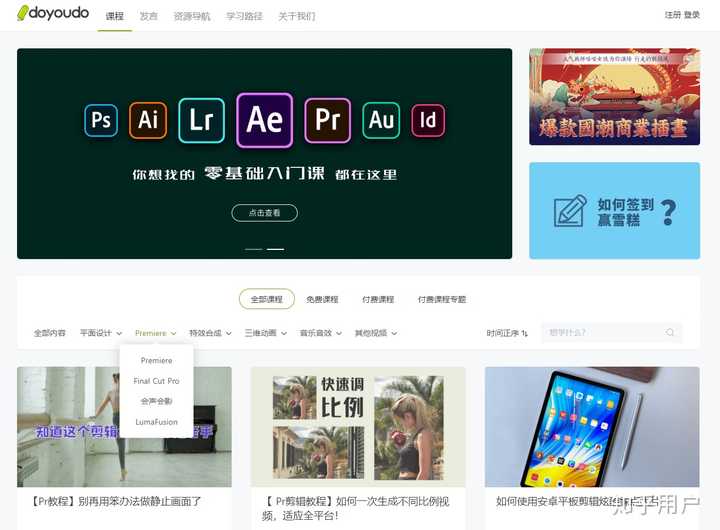Screen dimensions: 720x530
Task: Click the Ae After Effects icon in banner
Action: point(264,120)
